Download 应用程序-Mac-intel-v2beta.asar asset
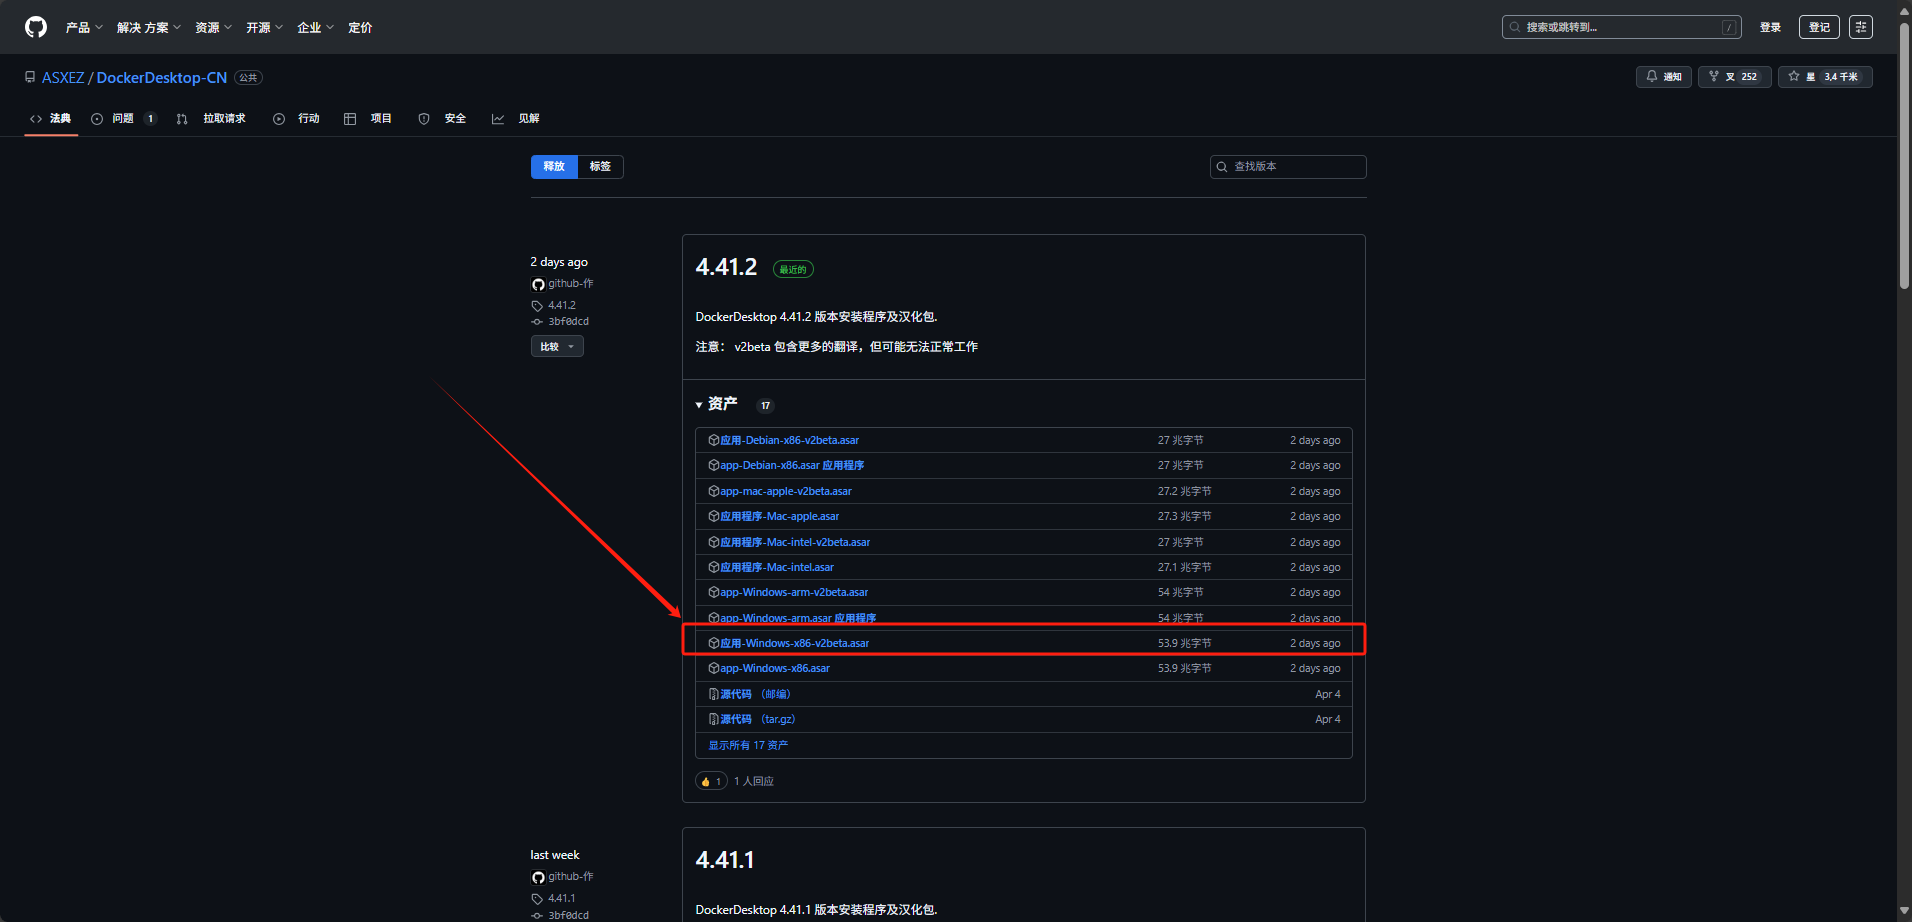 click(795, 542)
